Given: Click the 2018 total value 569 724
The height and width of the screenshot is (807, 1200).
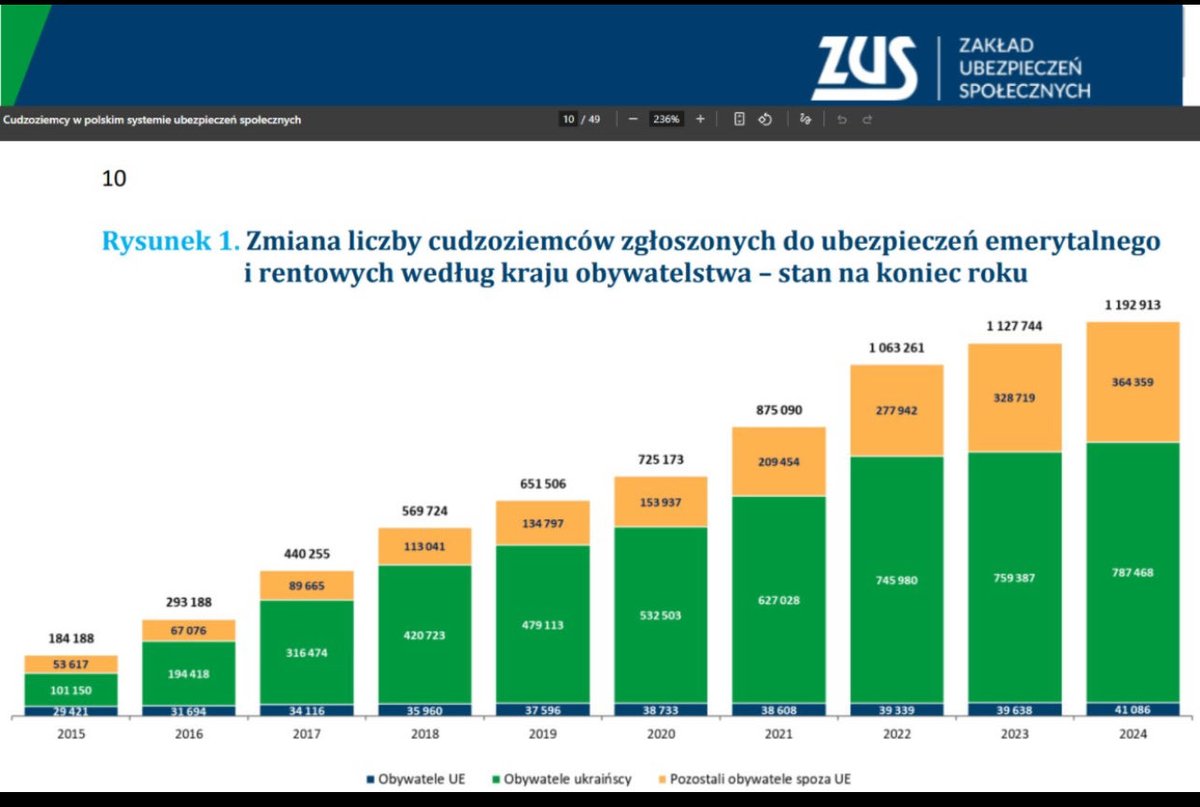Looking at the screenshot, I should coord(424,511).
